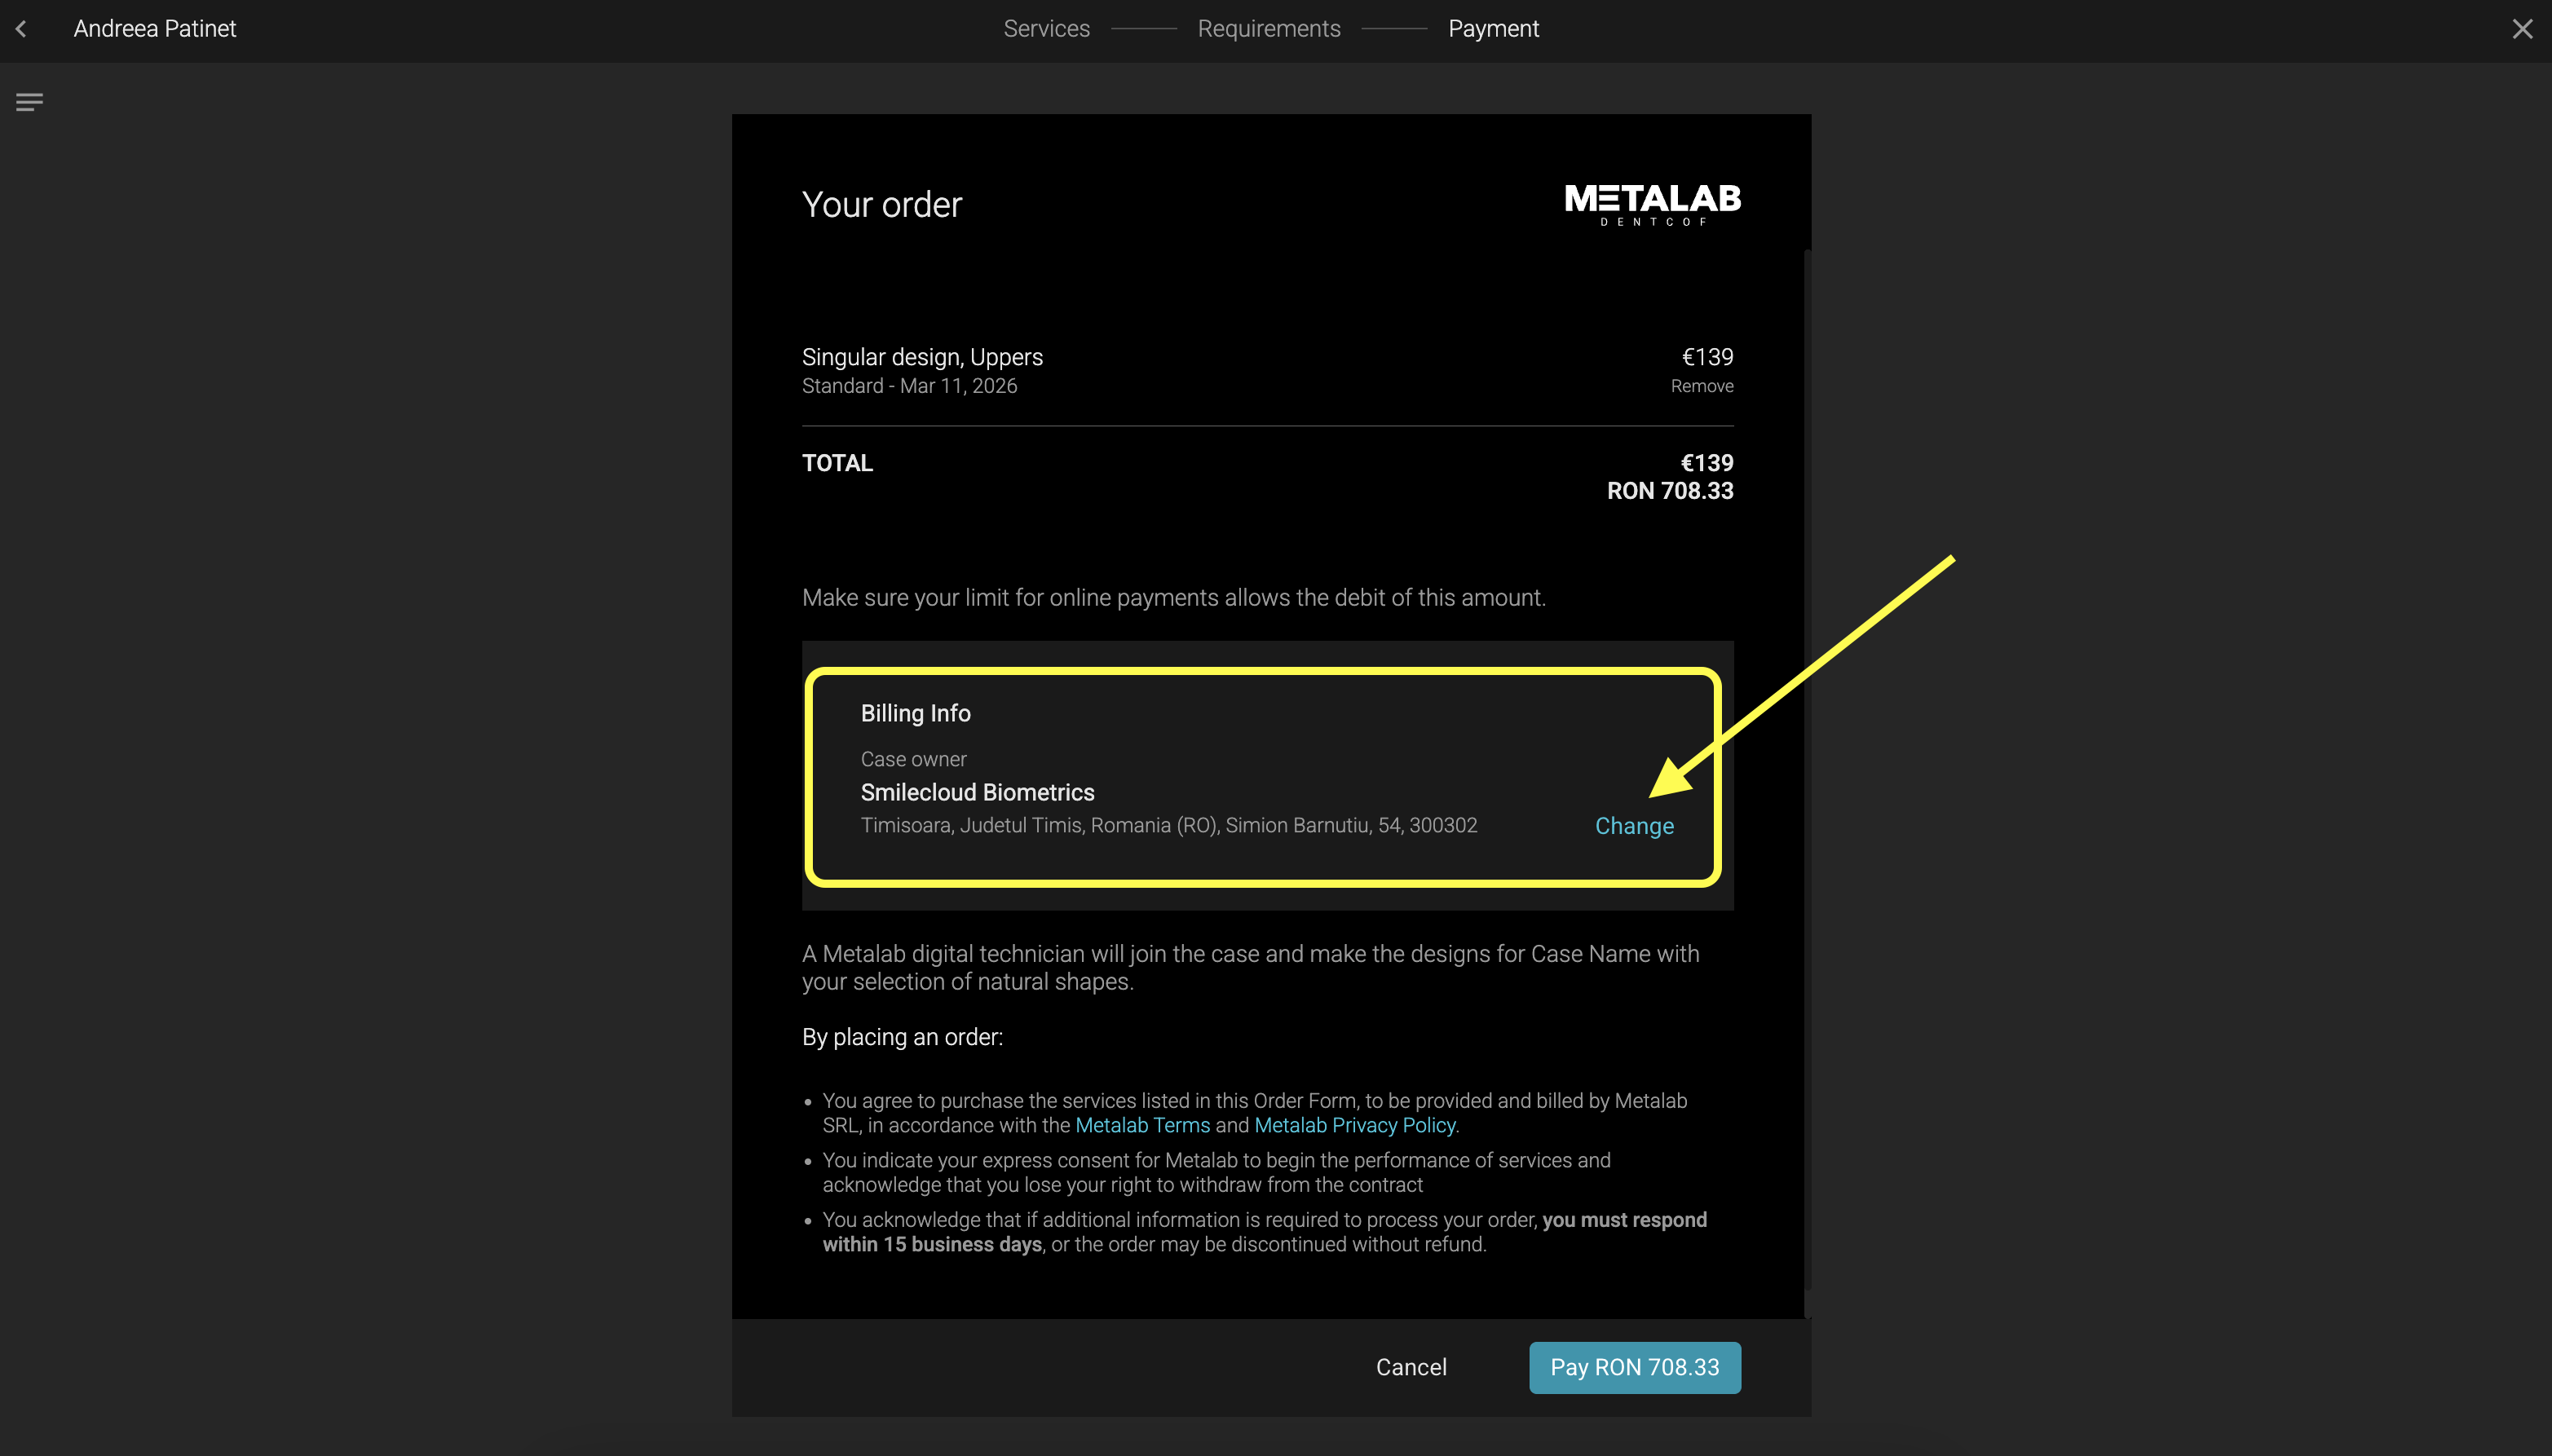Screen dimensions: 2552x1456
Task: Click the Andreea Patinet case name
Action: pos(155,29)
